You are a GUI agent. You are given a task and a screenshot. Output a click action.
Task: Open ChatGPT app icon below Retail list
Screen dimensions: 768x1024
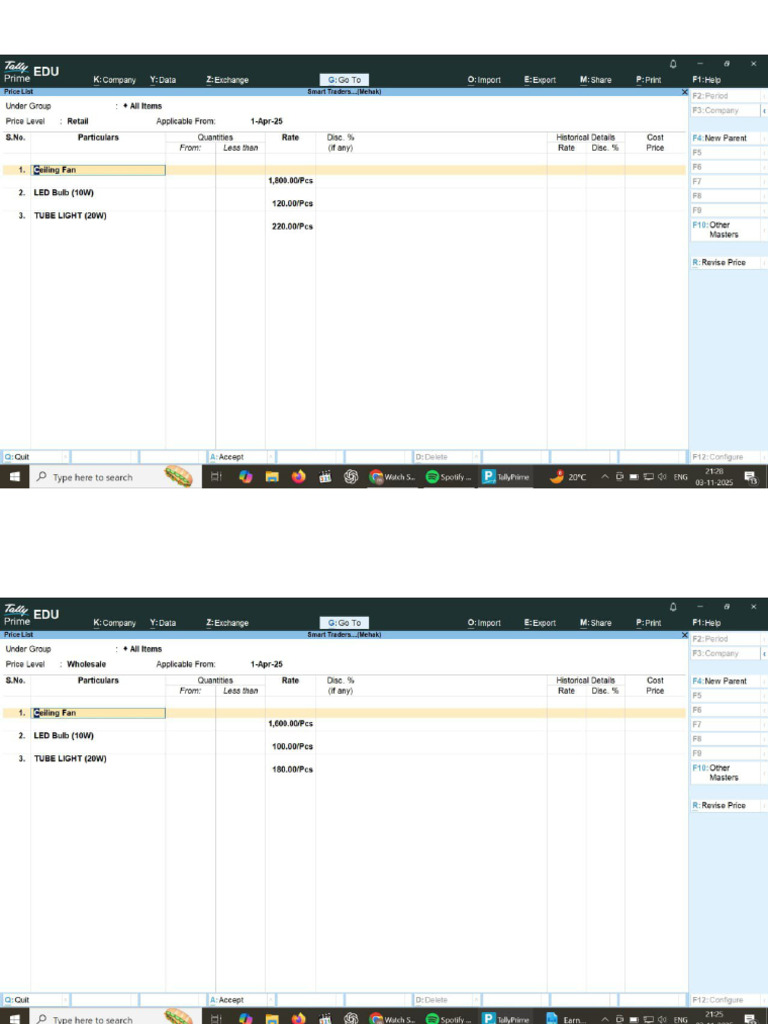pos(351,477)
